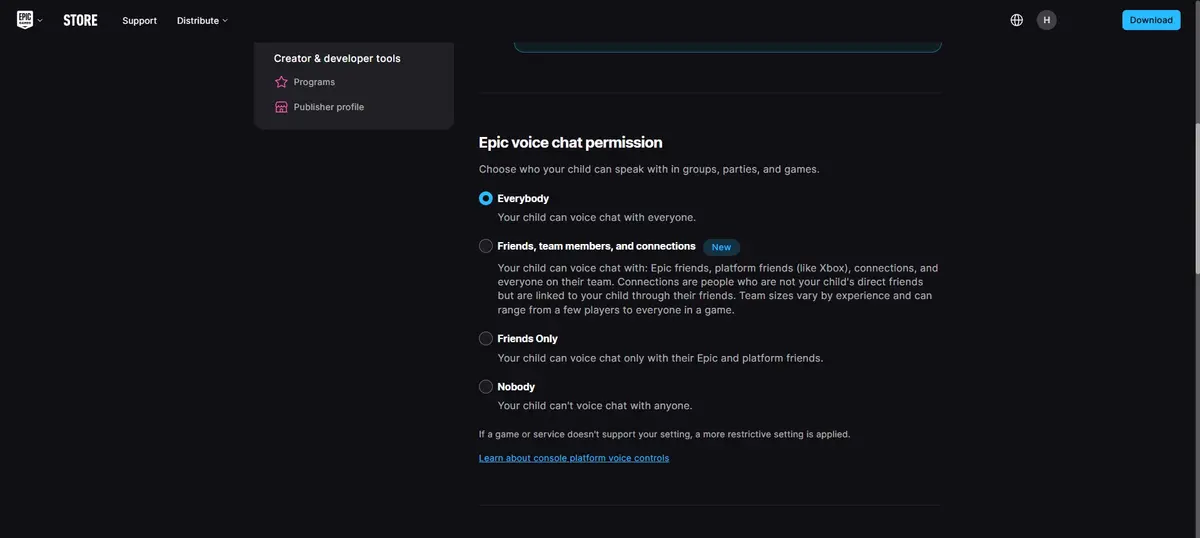Open the globe language selector icon
This screenshot has height=538, width=1200.
coord(1017,20)
